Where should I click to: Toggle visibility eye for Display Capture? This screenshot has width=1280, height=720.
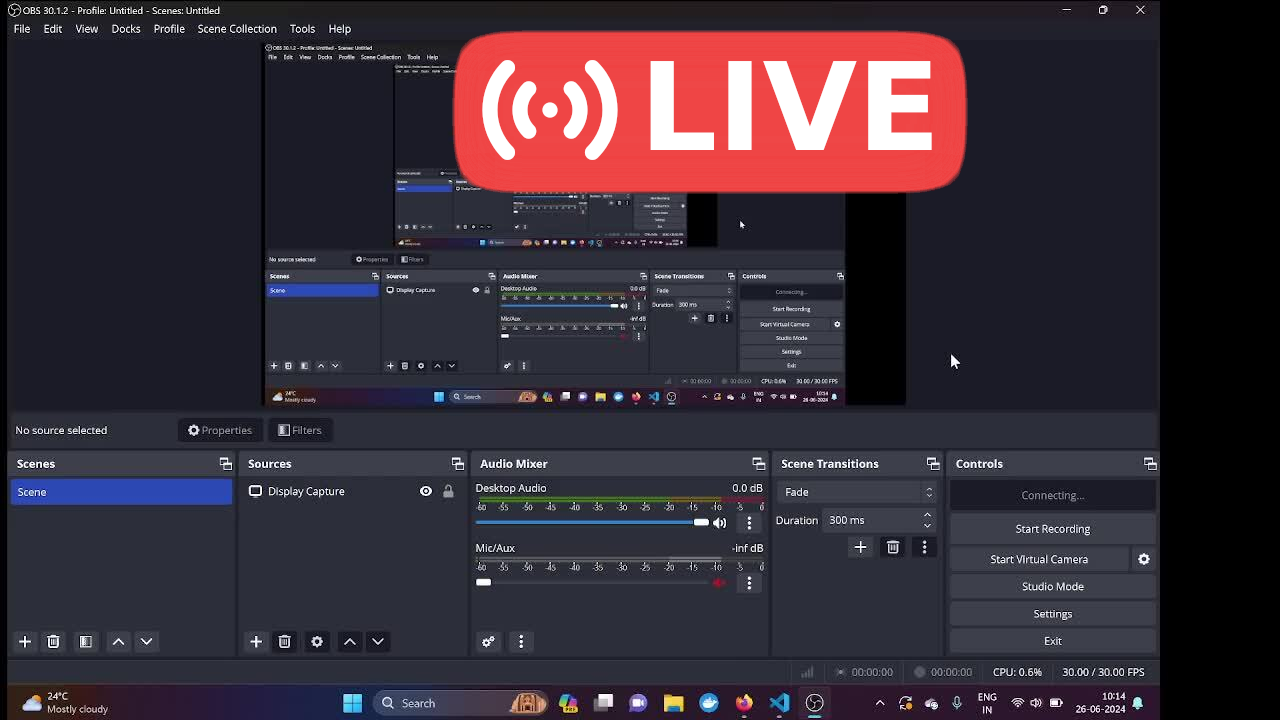pos(426,491)
